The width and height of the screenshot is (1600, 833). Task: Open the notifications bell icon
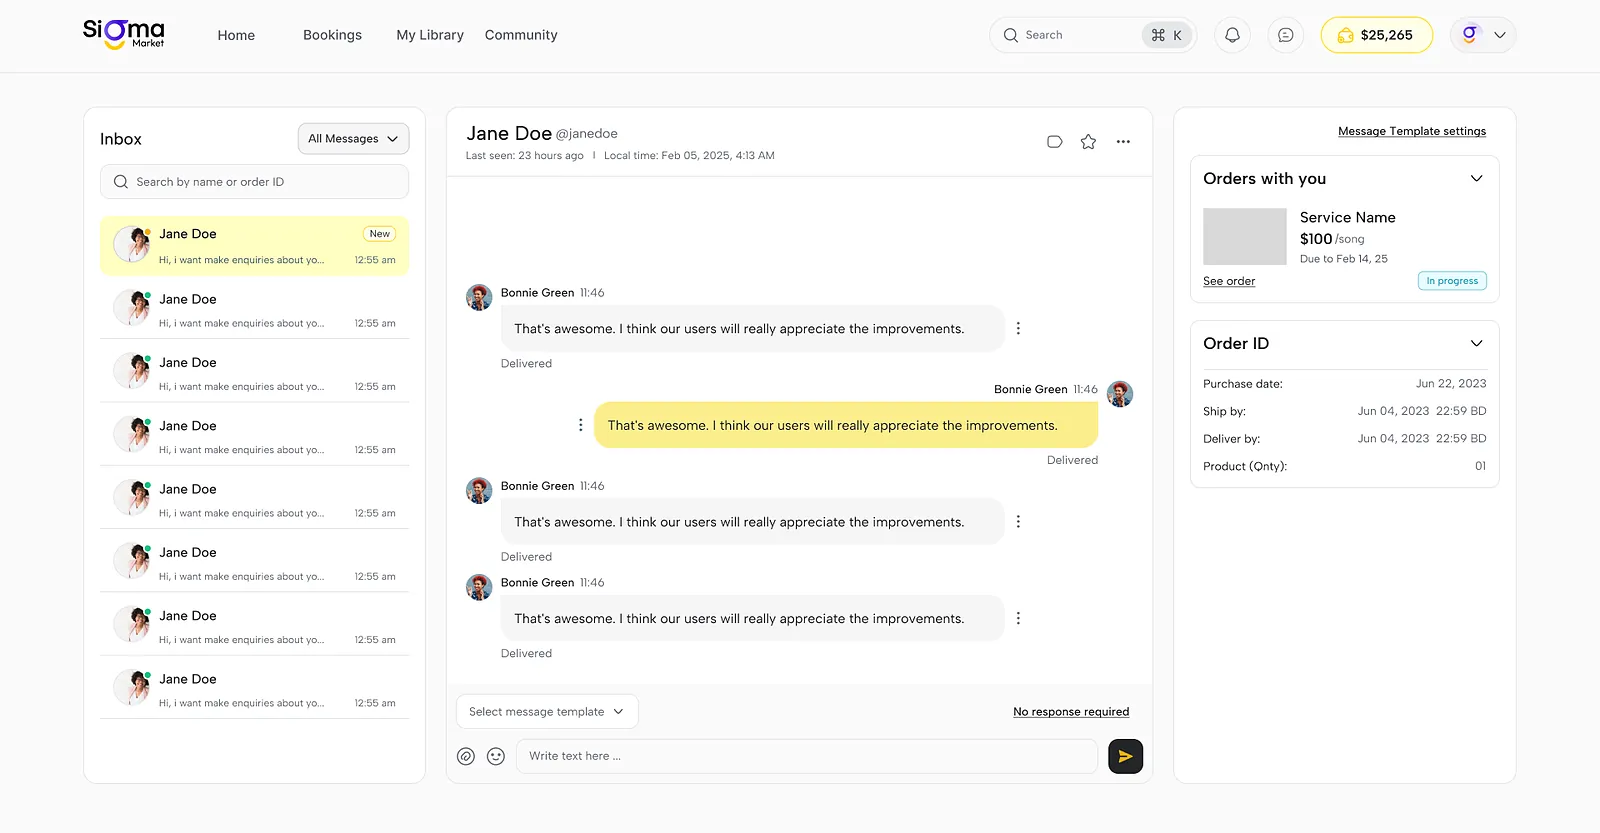pyautogui.click(x=1232, y=35)
